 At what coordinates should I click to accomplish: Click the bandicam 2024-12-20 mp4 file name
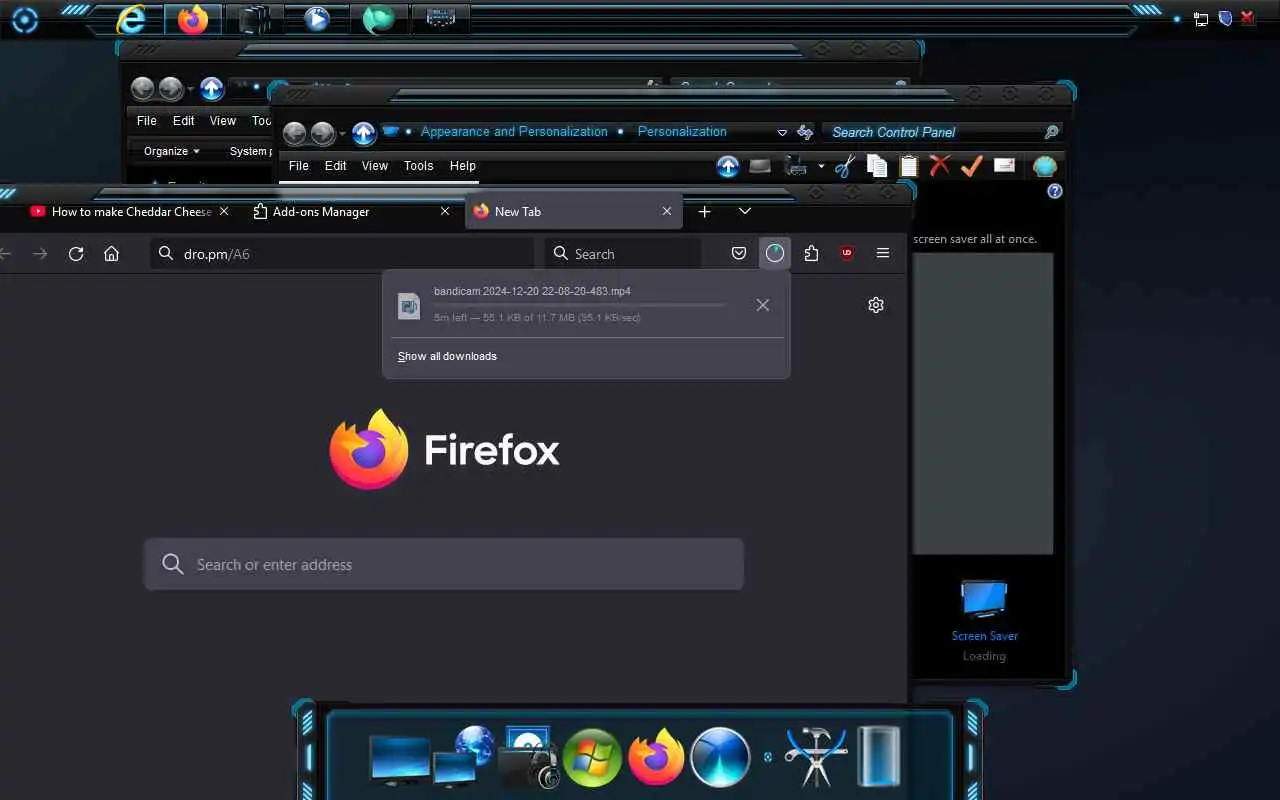point(532,291)
